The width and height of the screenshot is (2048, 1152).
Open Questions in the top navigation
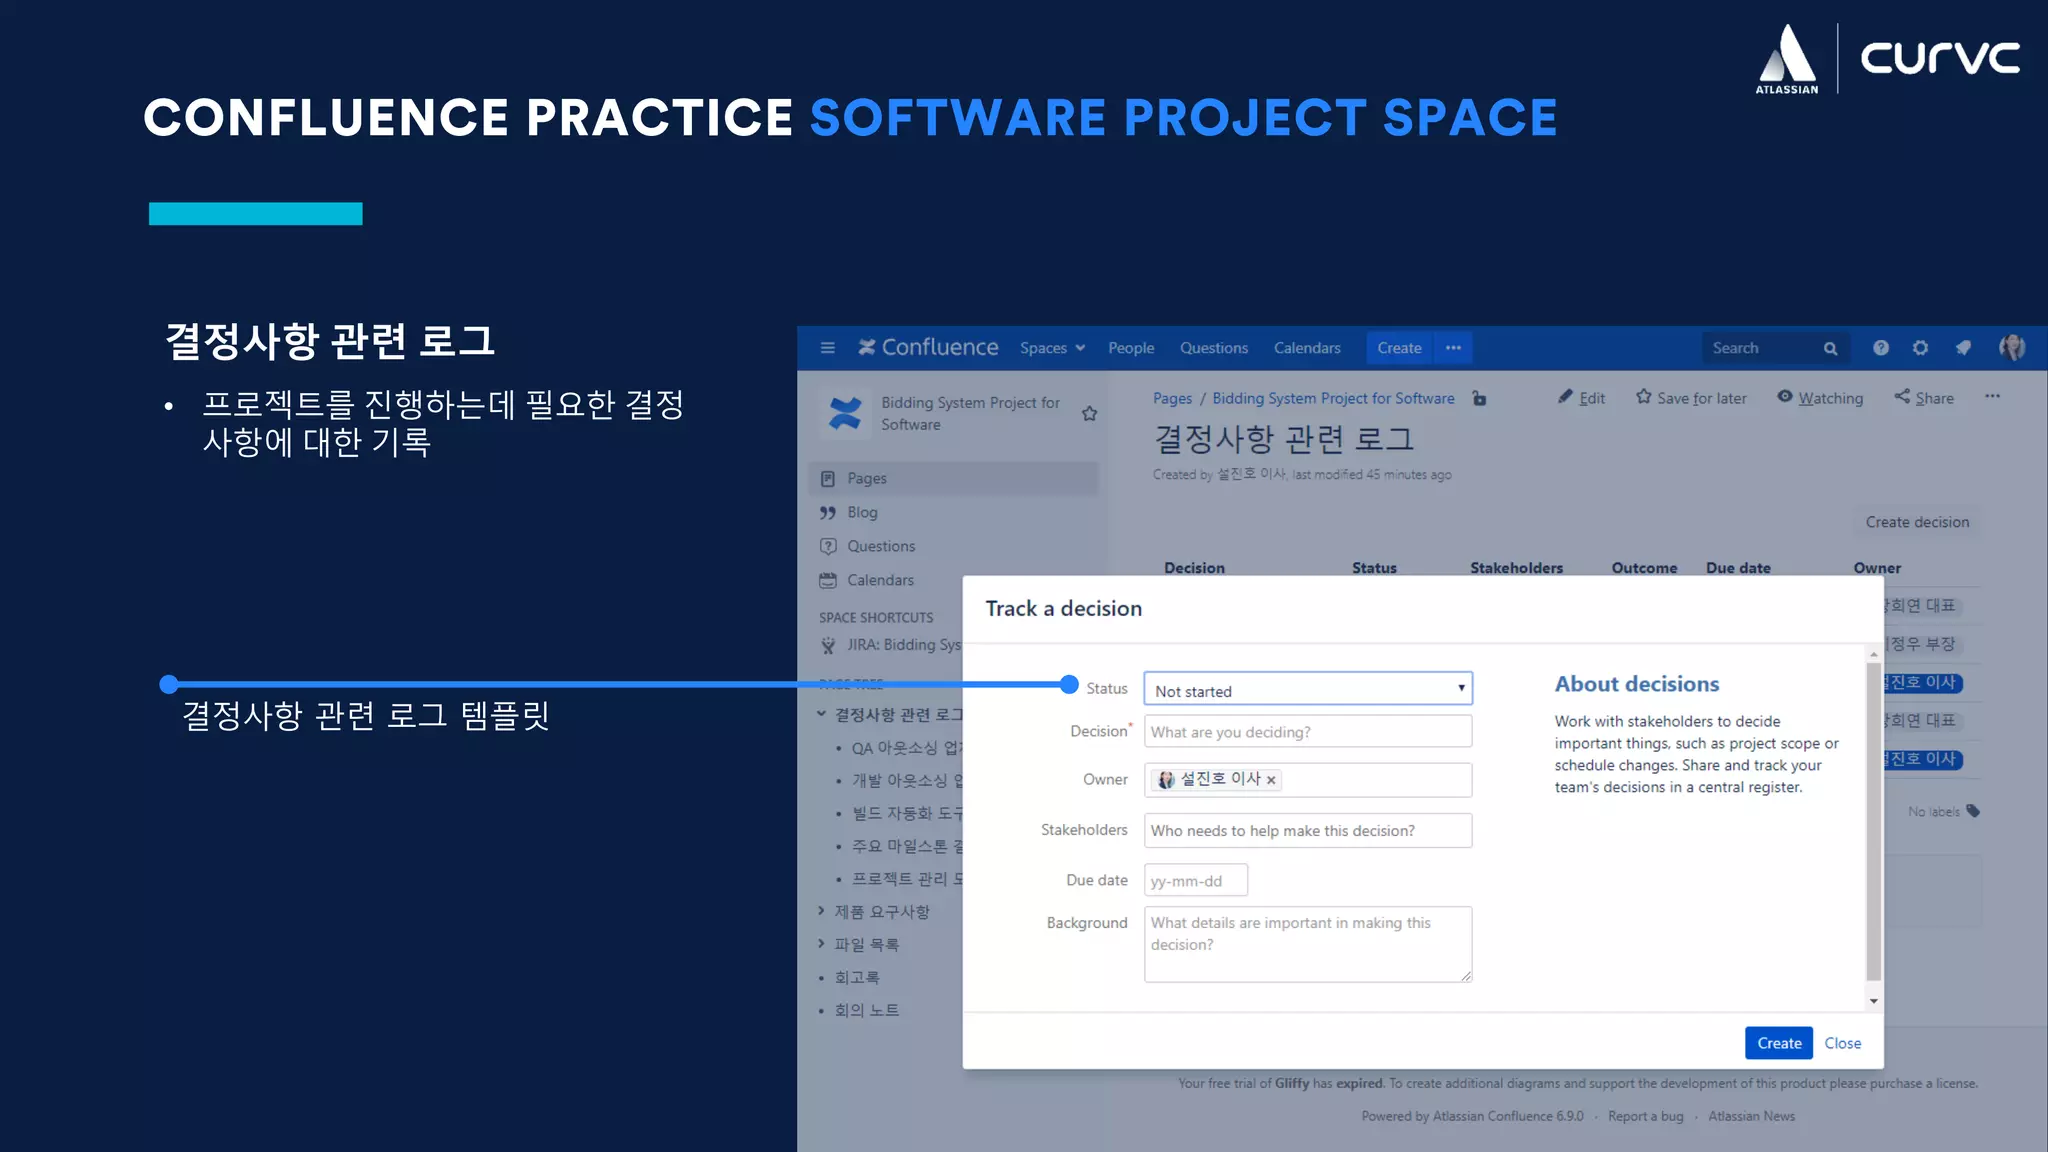pos(1213,348)
